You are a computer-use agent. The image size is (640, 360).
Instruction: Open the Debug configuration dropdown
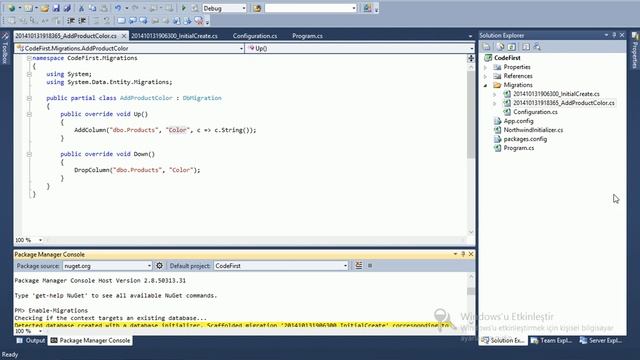pos(244,8)
